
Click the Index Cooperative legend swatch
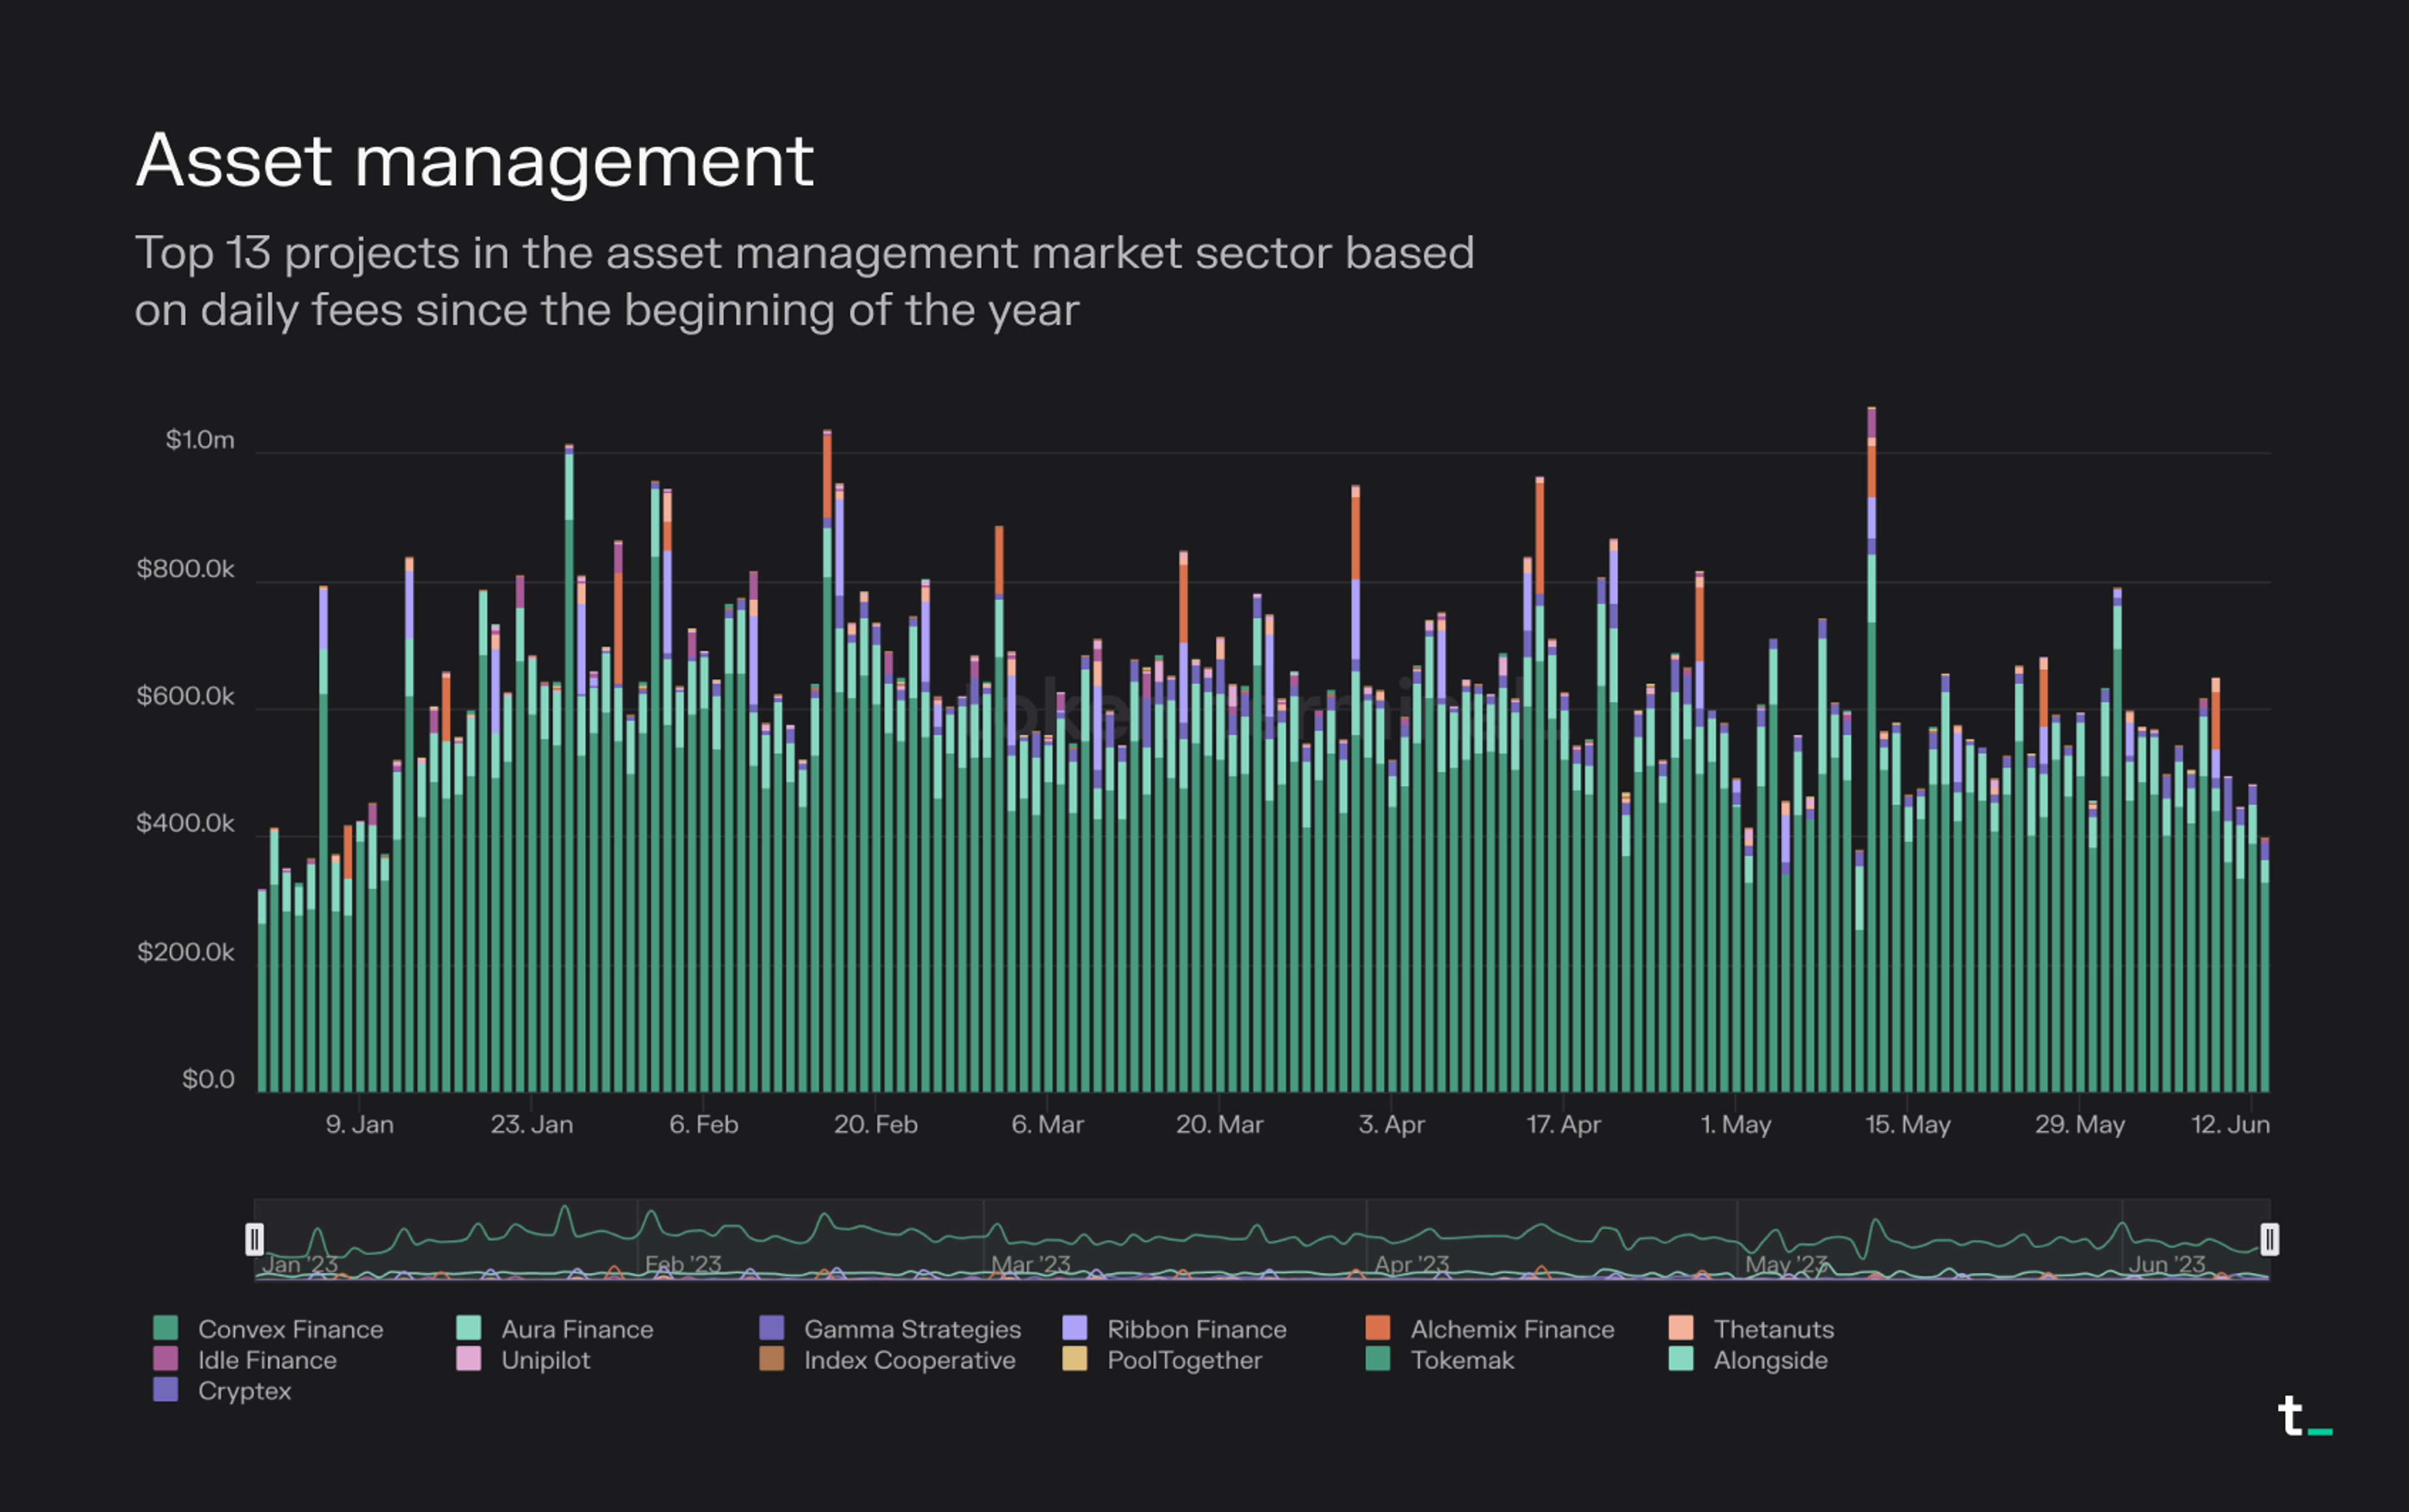click(x=771, y=1359)
